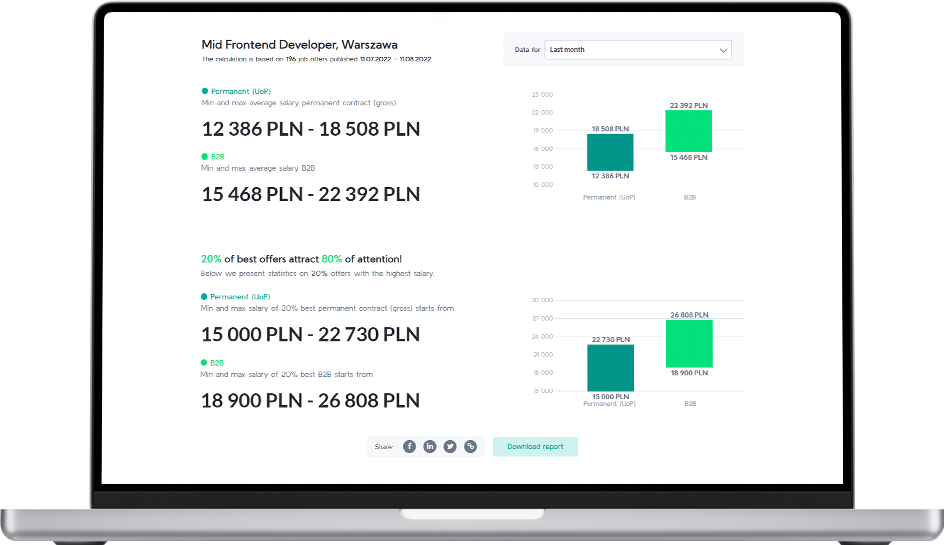Screen dimensions: 944x545
Task: Open the 'Data for' Last month dropdown
Action: [x=638, y=50]
